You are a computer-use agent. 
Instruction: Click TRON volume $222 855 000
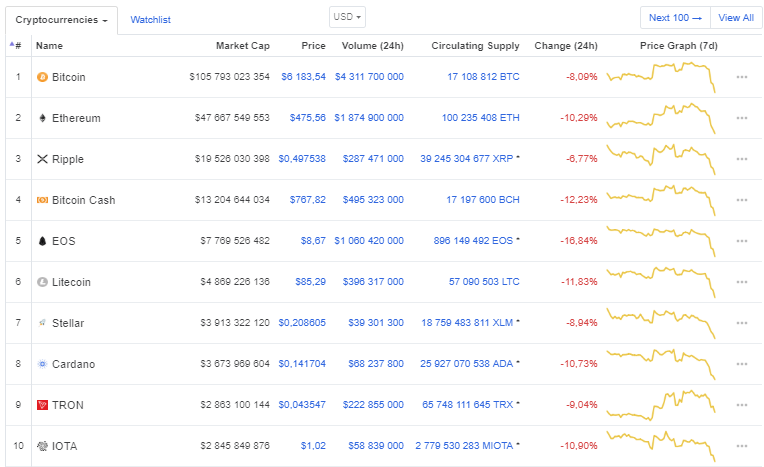373,404
